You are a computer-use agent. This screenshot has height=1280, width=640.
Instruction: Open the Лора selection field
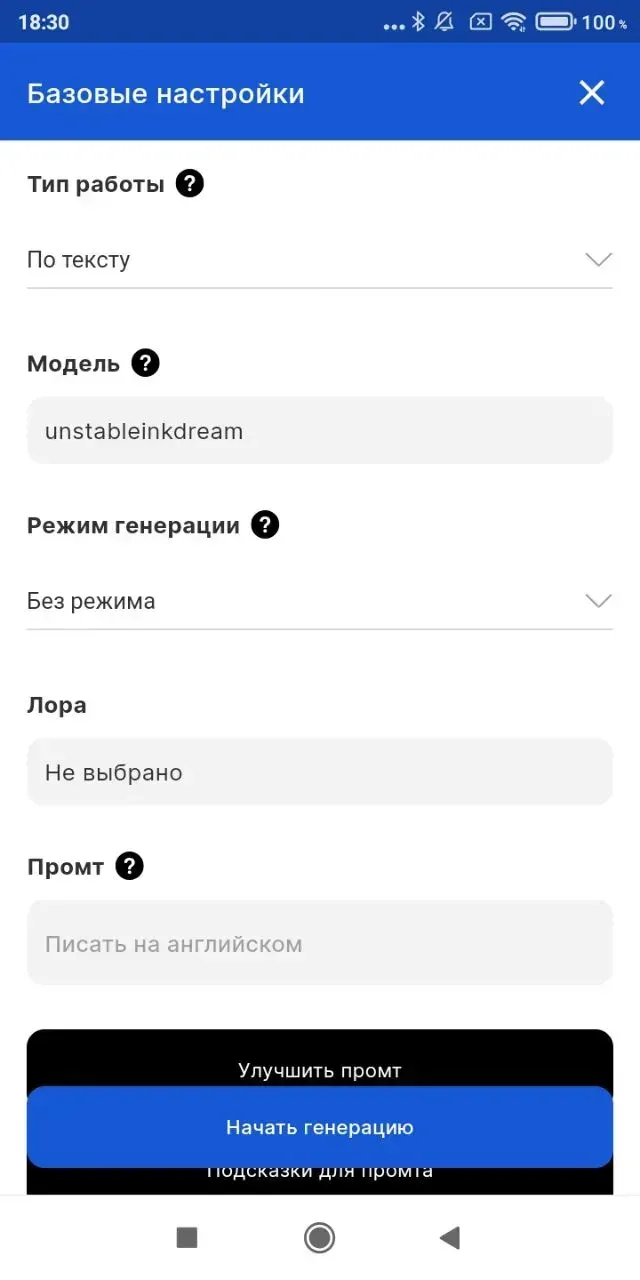point(320,772)
